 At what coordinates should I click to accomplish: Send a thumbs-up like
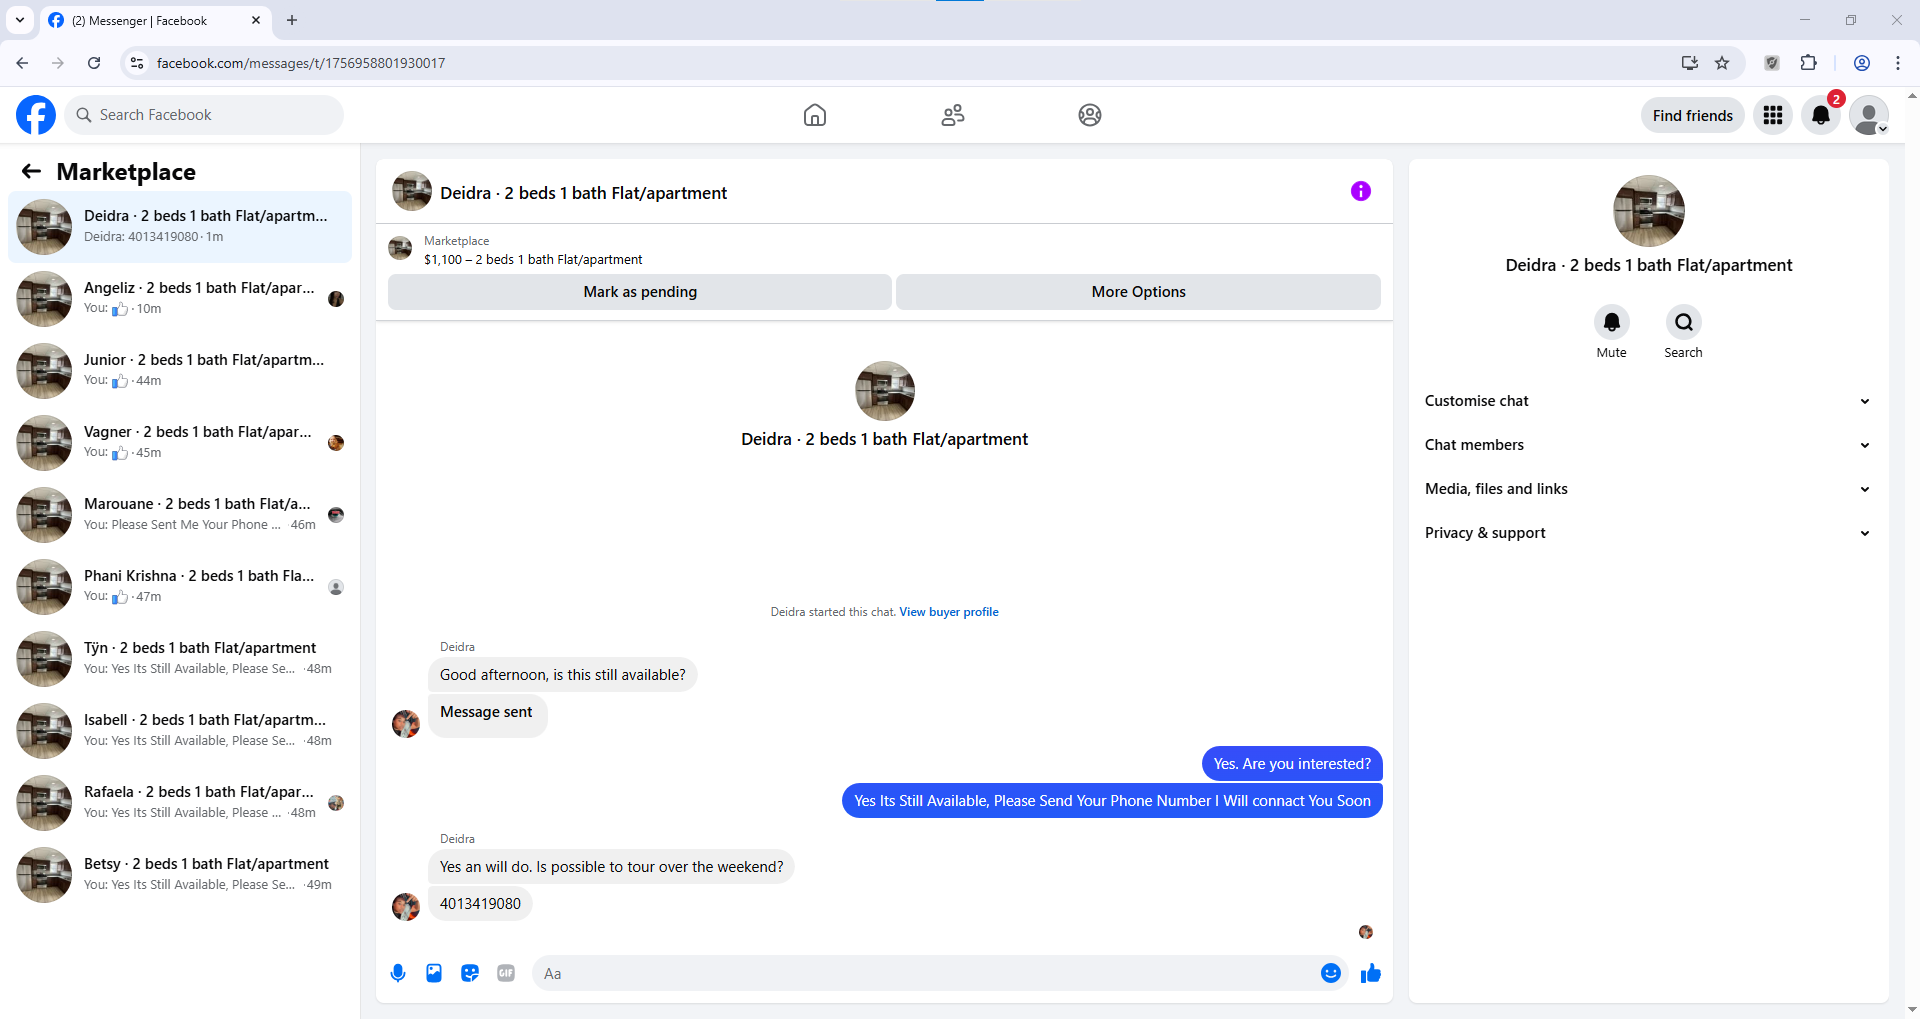1371,973
